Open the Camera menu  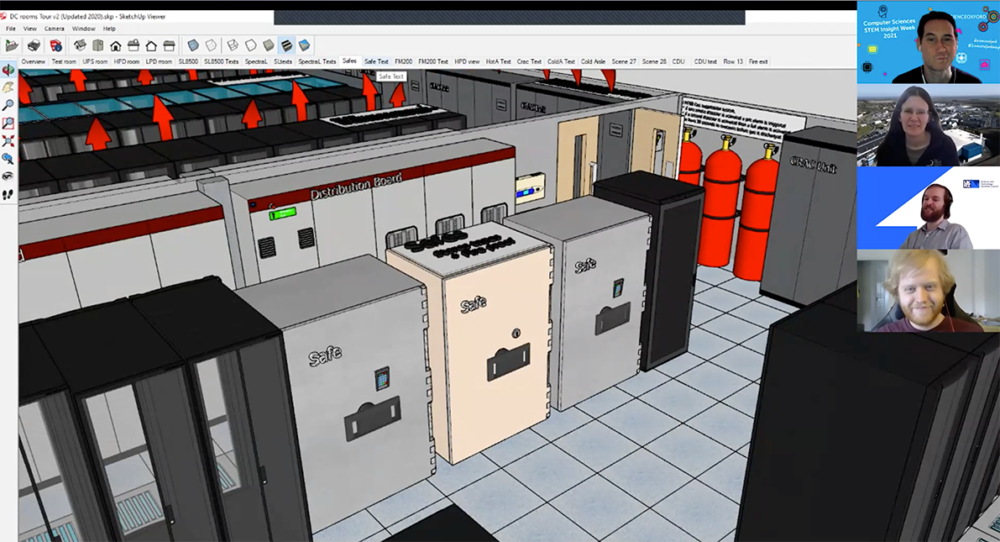tap(54, 29)
